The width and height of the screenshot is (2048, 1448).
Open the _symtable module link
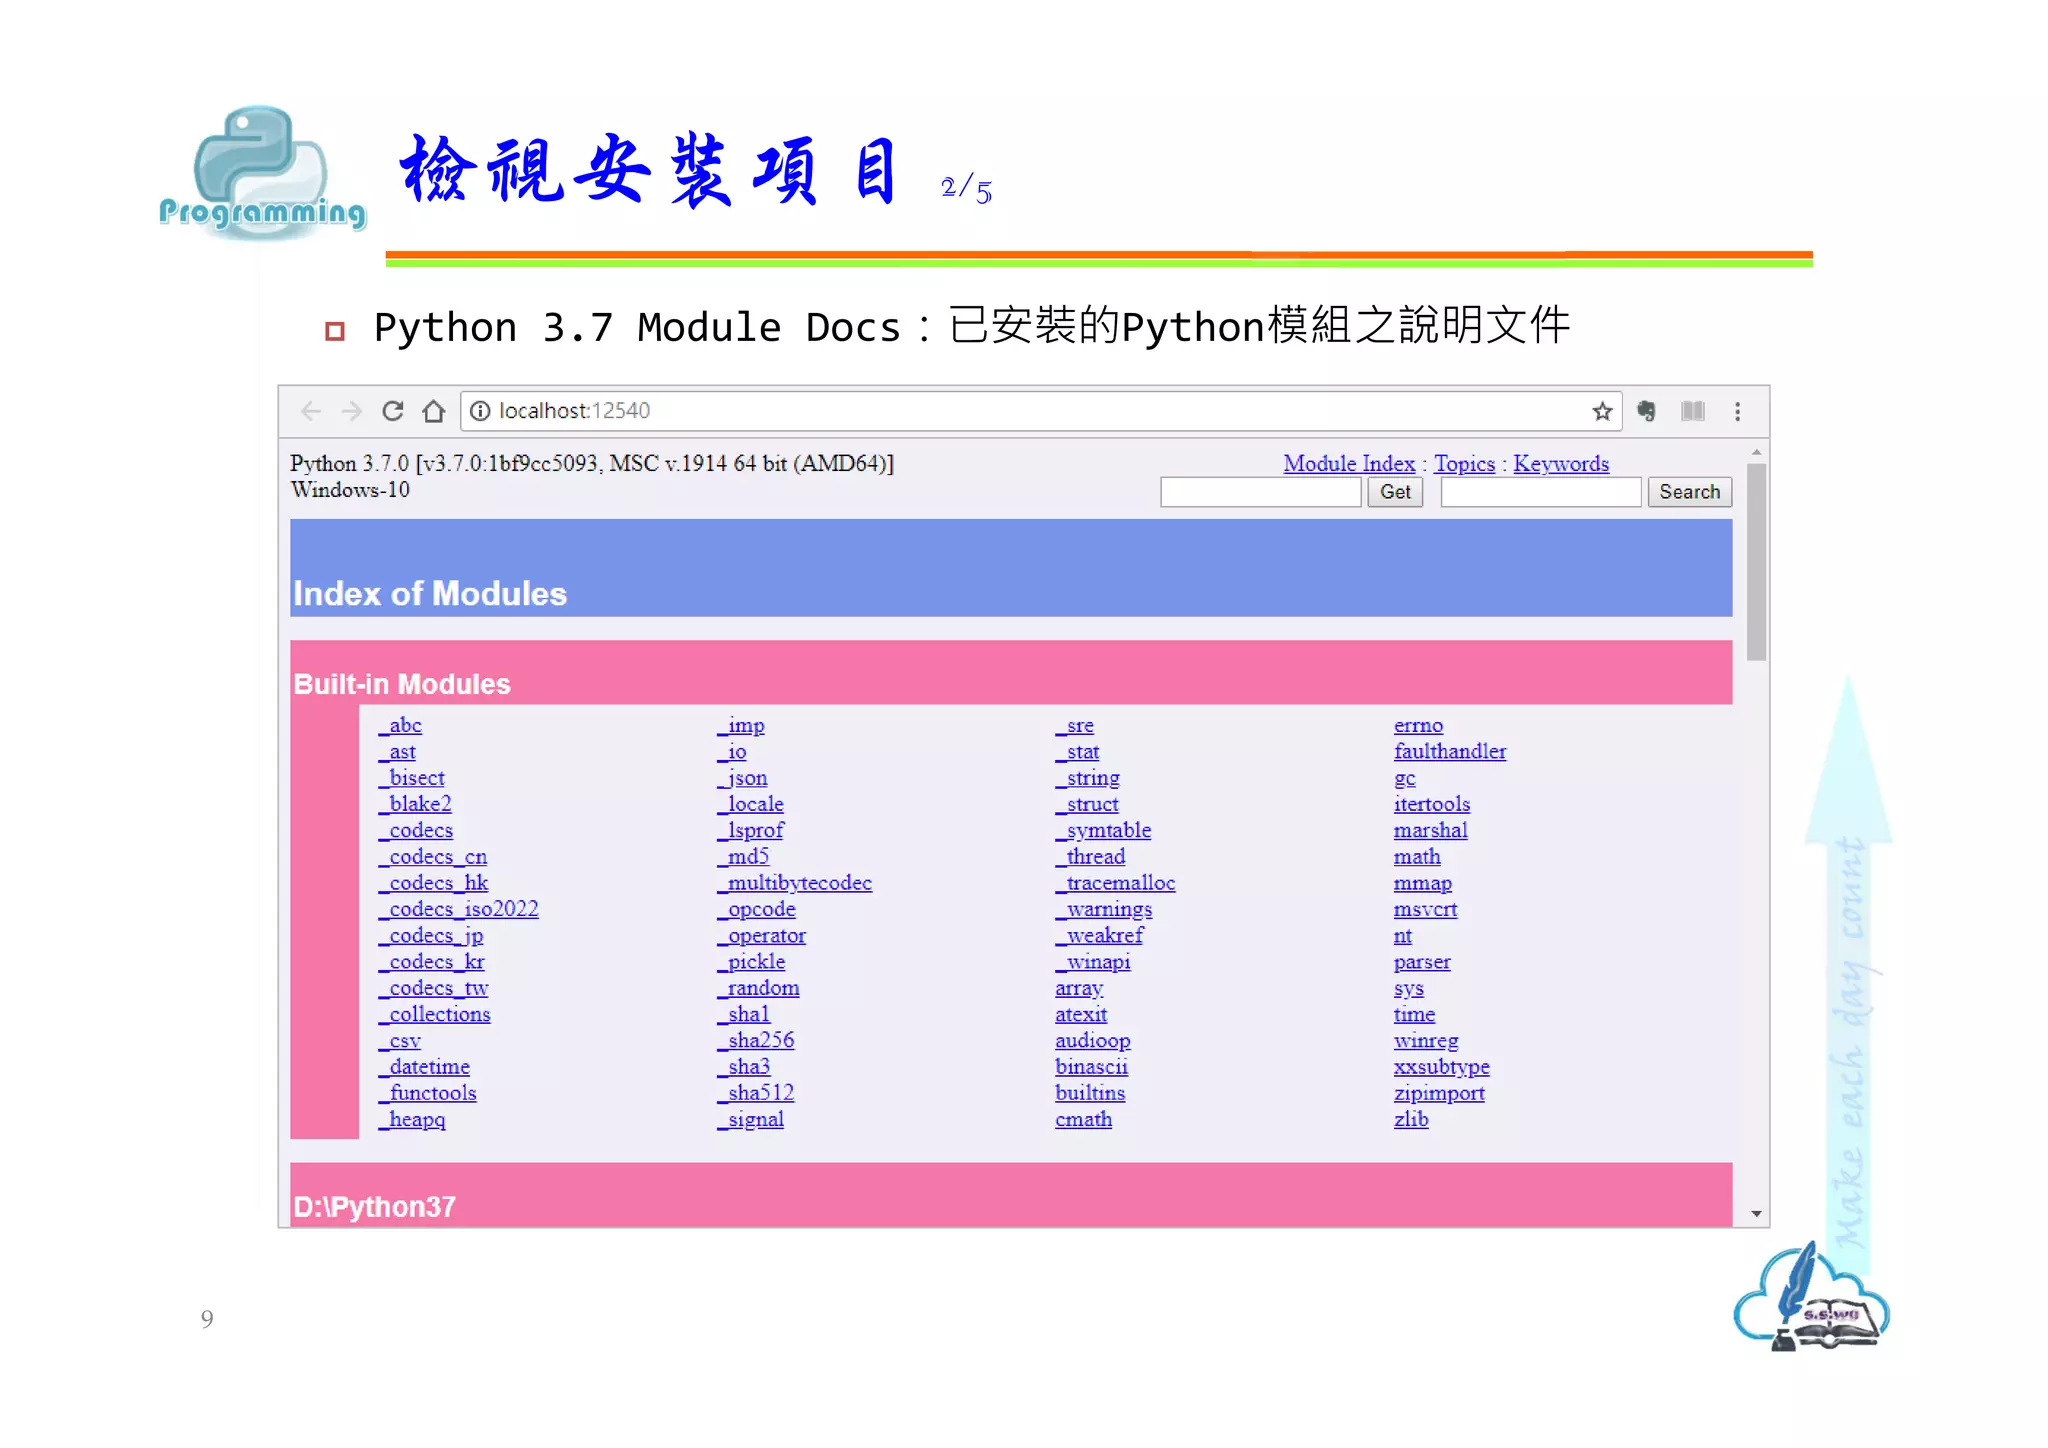pyautogui.click(x=1104, y=831)
